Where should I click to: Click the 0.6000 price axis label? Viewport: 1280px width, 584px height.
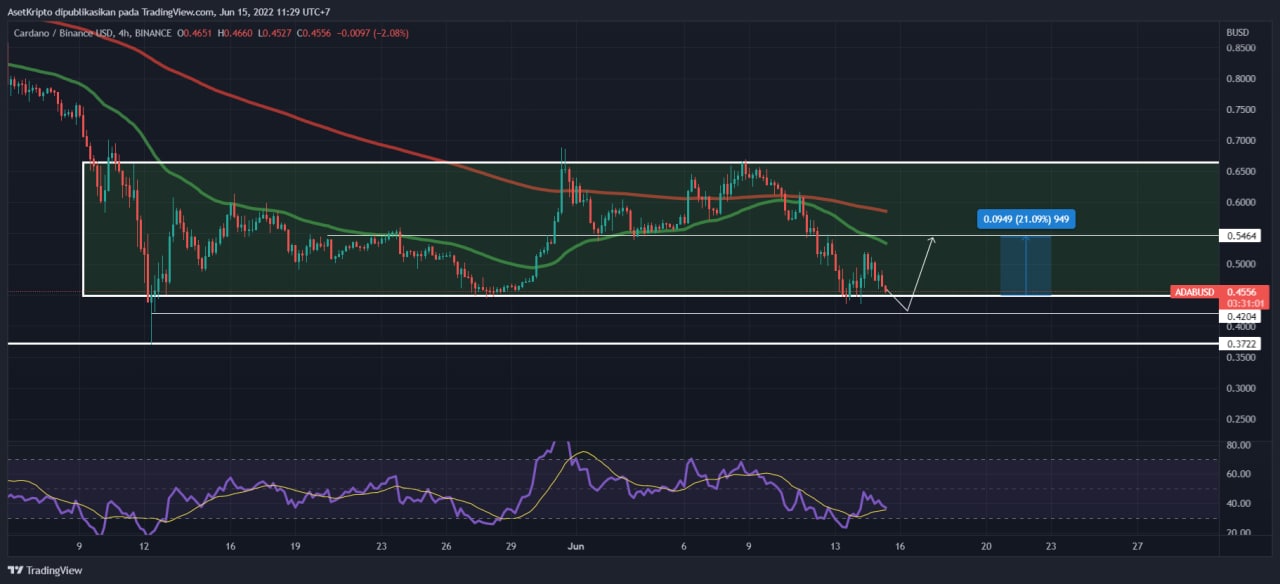[1241, 202]
